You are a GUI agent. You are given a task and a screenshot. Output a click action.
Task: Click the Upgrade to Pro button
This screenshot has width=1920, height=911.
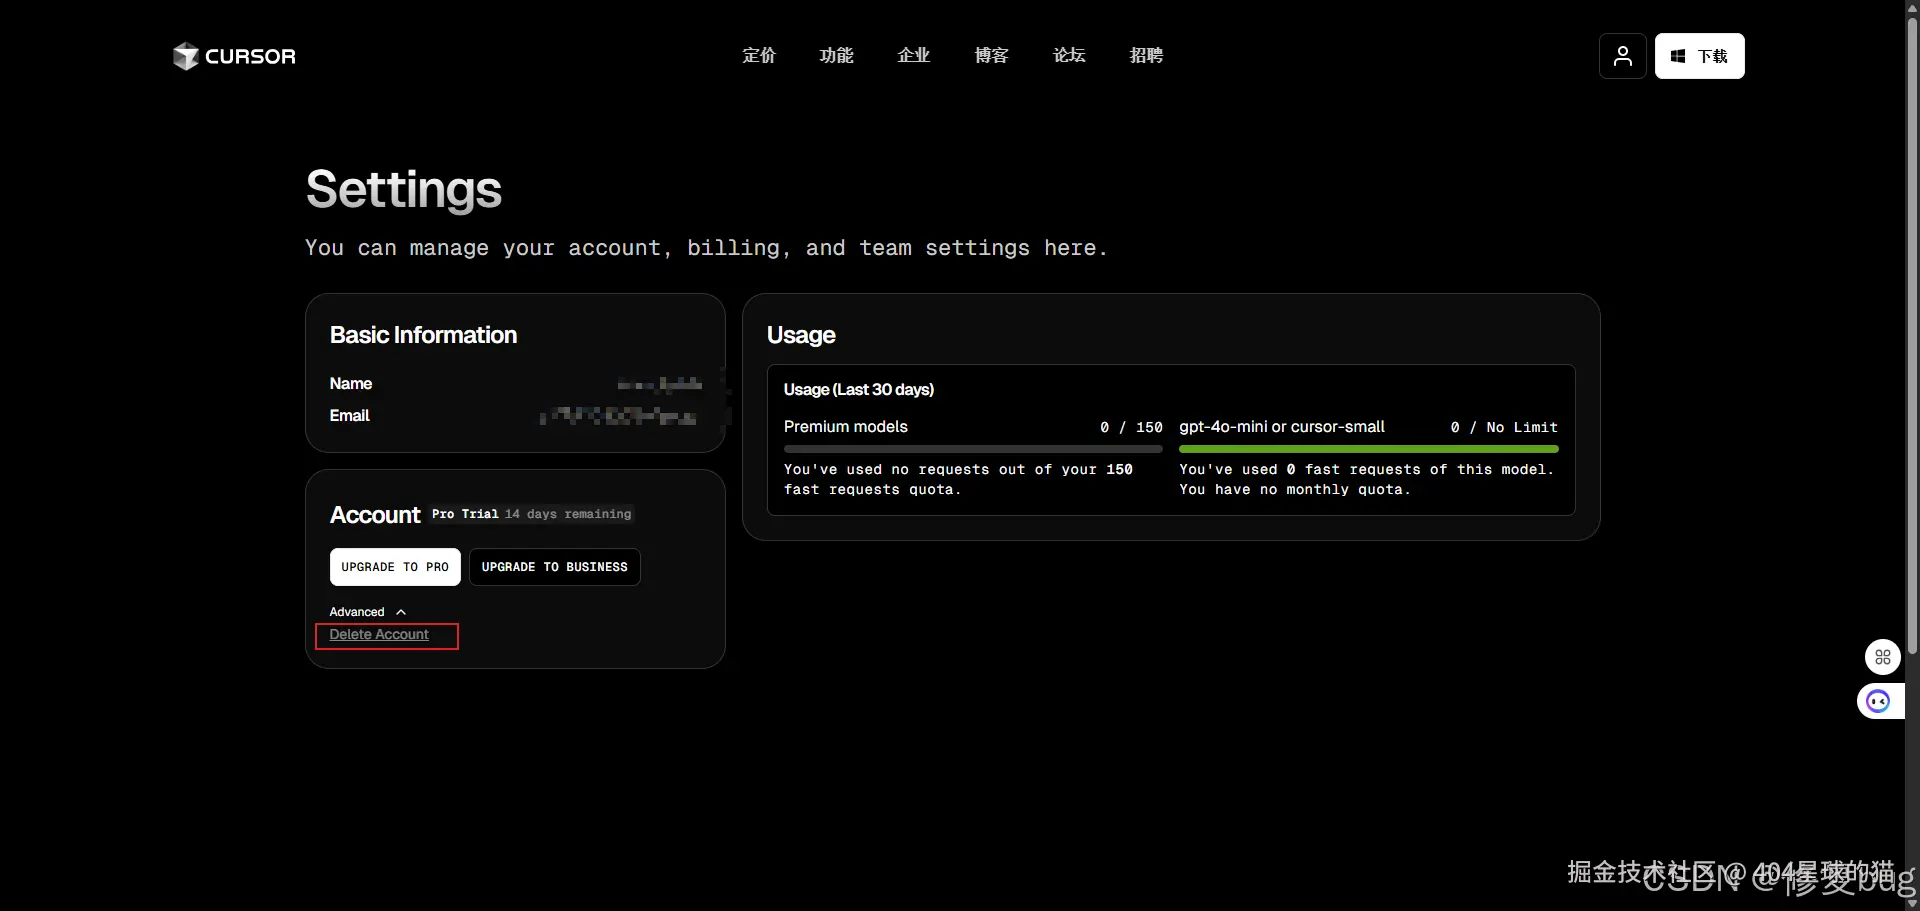point(395,567)
